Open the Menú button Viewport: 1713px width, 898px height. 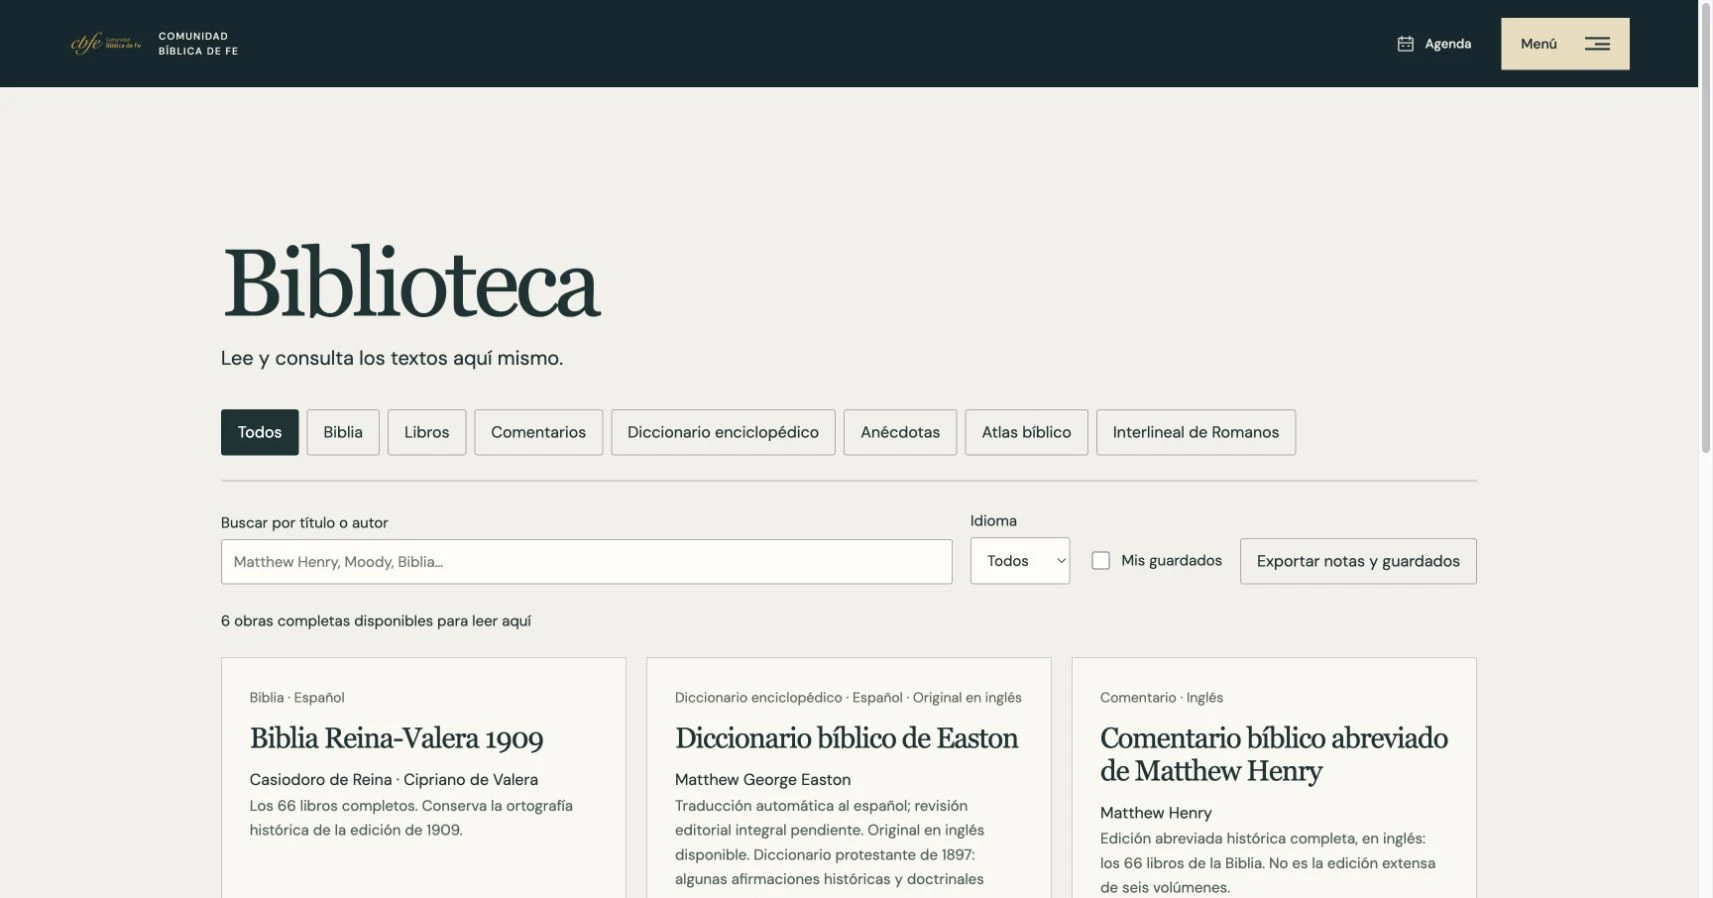(x=1565, y=44)
